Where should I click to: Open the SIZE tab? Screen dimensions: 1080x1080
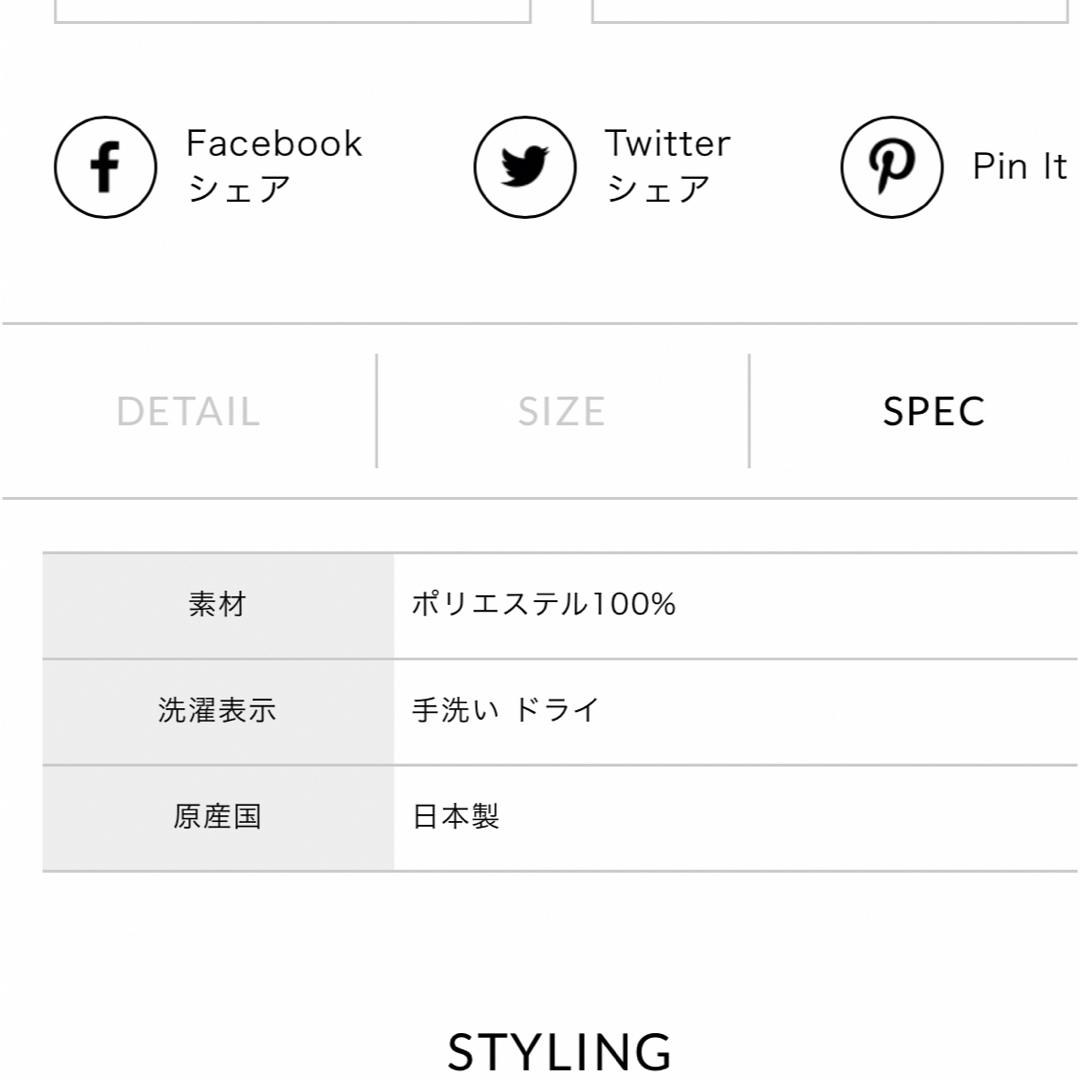click(562, 411)
